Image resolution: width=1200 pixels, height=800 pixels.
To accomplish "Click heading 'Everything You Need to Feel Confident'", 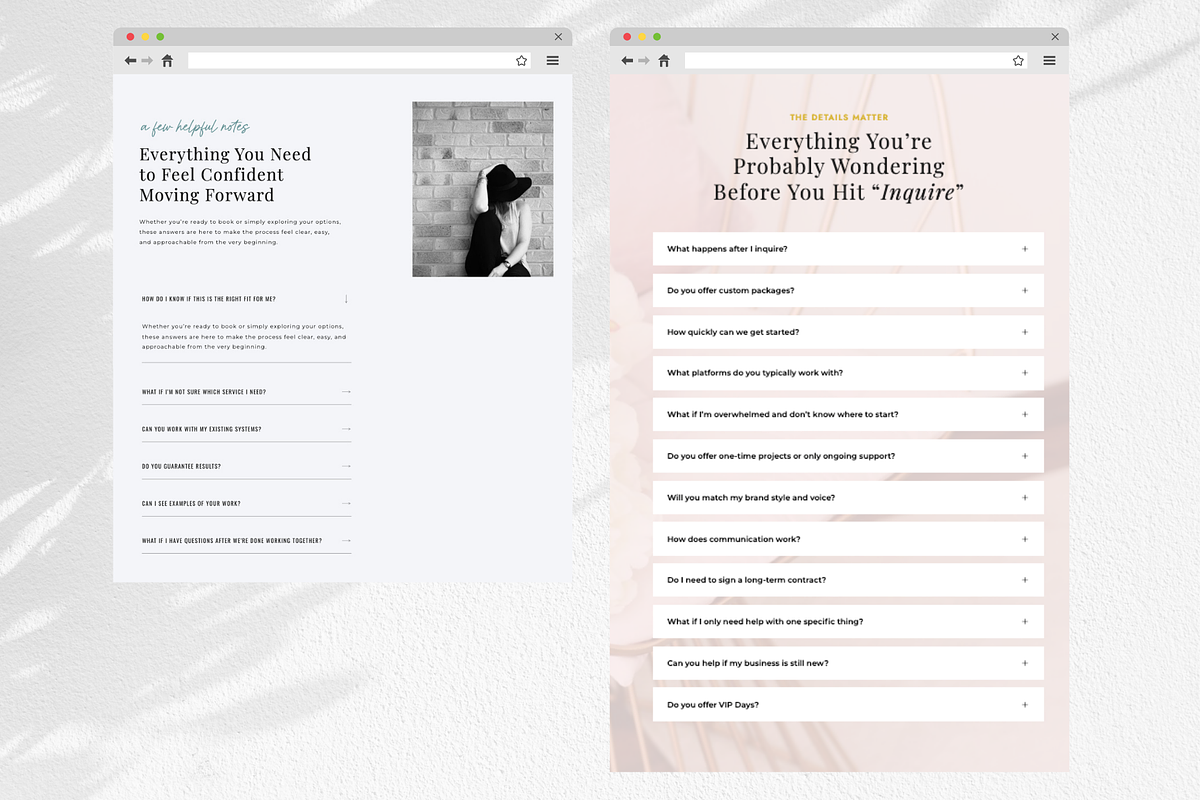I will pos(225,175).
